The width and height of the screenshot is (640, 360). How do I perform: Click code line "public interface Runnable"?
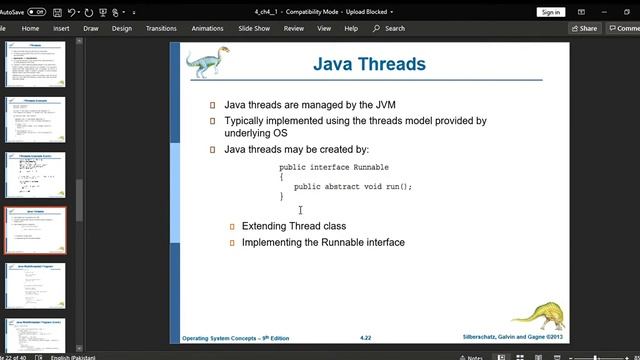(334, 167)
